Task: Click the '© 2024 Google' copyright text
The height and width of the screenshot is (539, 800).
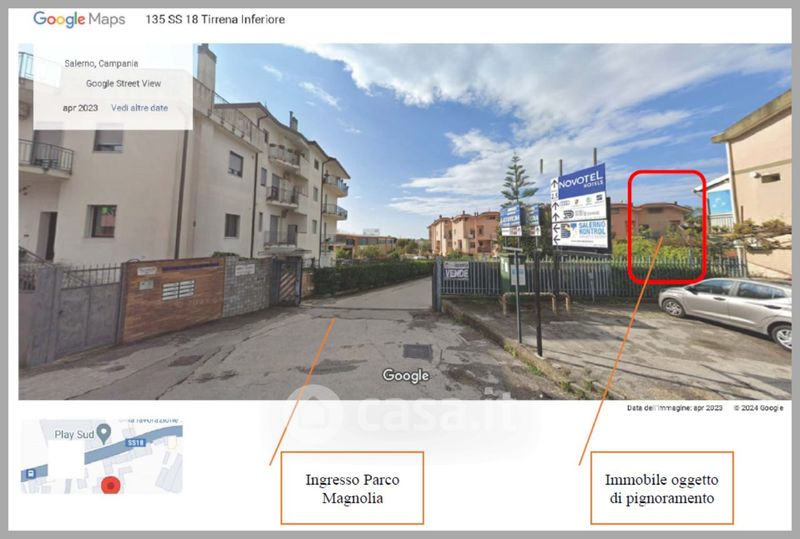Action: (758, 408)
